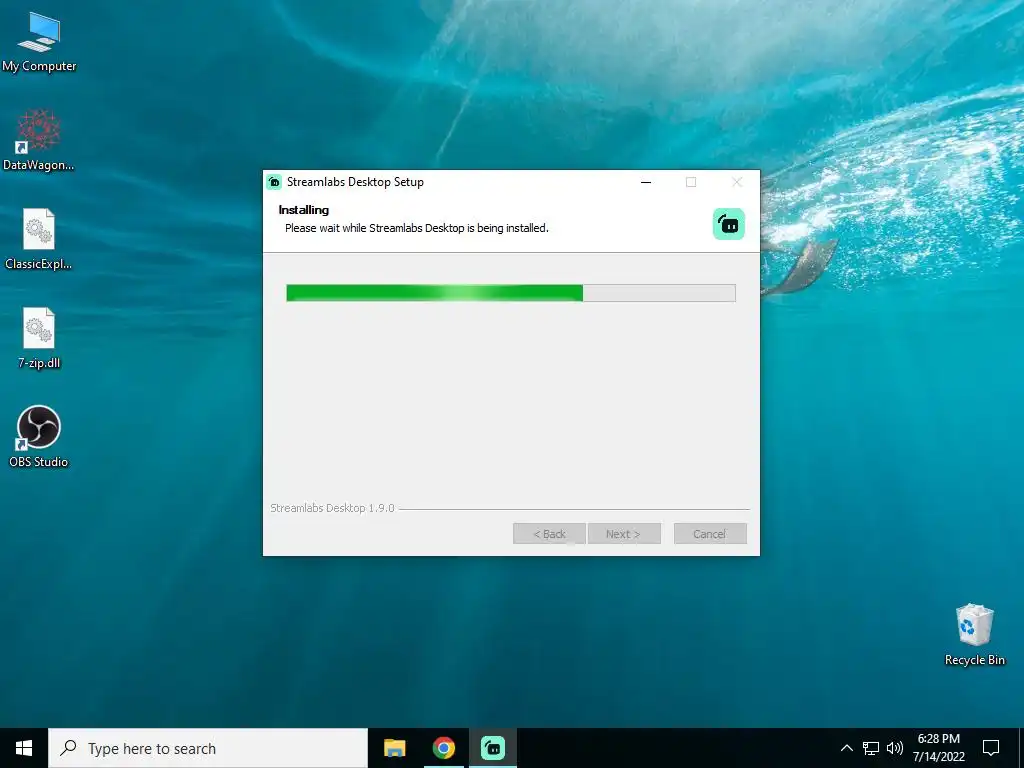Click the Streamlabs title bar icon

tap(275, 182)
